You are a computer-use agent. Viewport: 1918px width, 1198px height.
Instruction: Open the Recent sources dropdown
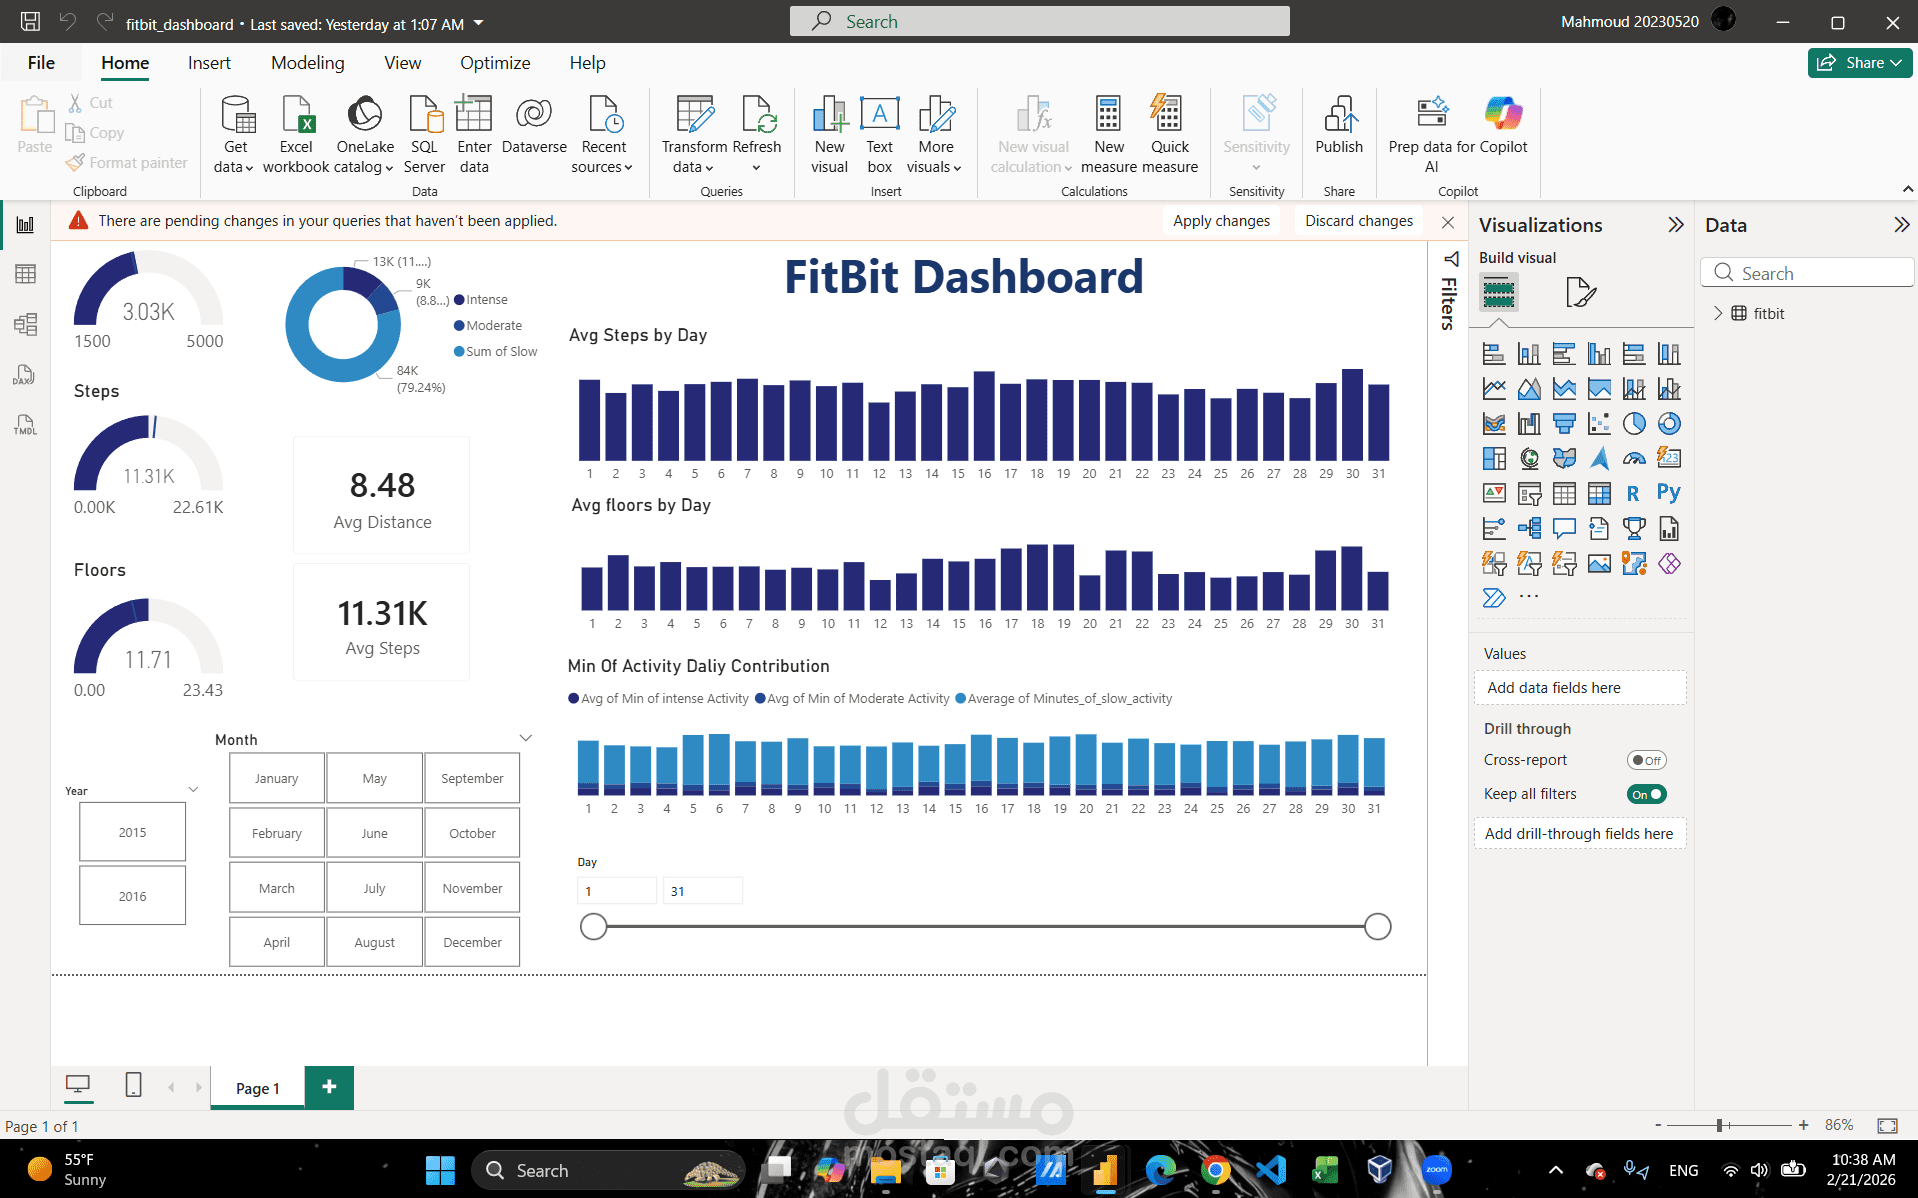(603, 158)
